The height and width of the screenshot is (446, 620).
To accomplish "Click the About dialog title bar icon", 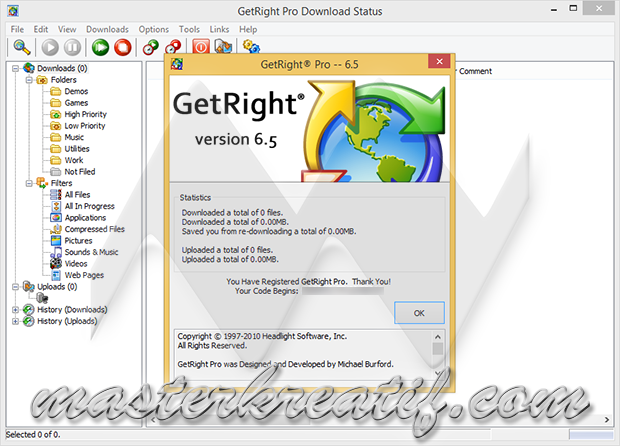I will (x=177, y=64).
